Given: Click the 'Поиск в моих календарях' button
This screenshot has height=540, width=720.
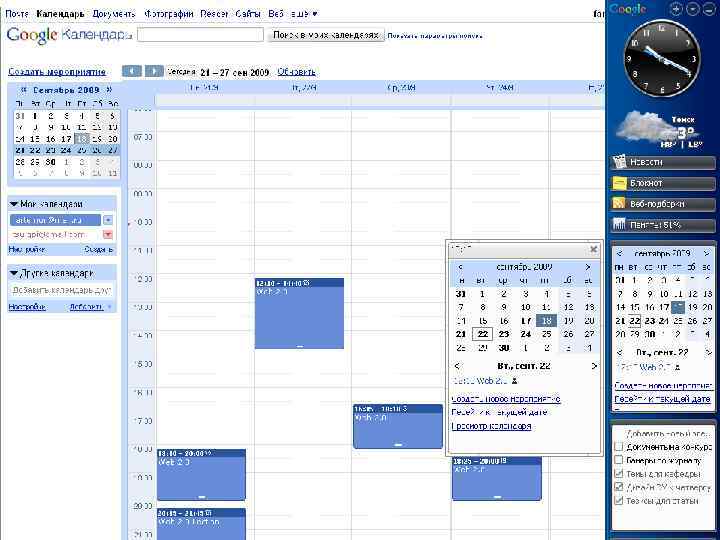Looking at the screenshot, I should (x=326, y=35).
